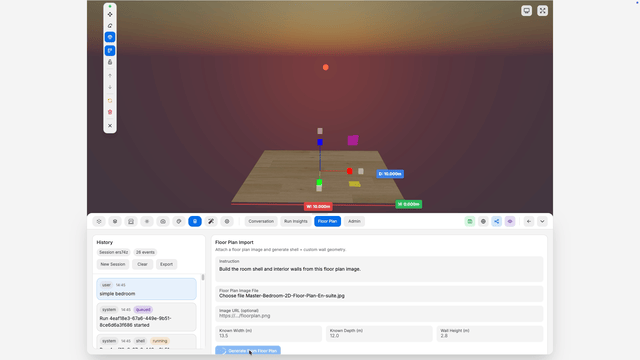Click the active blue icon in bottom toolbar

pos(195,221)
